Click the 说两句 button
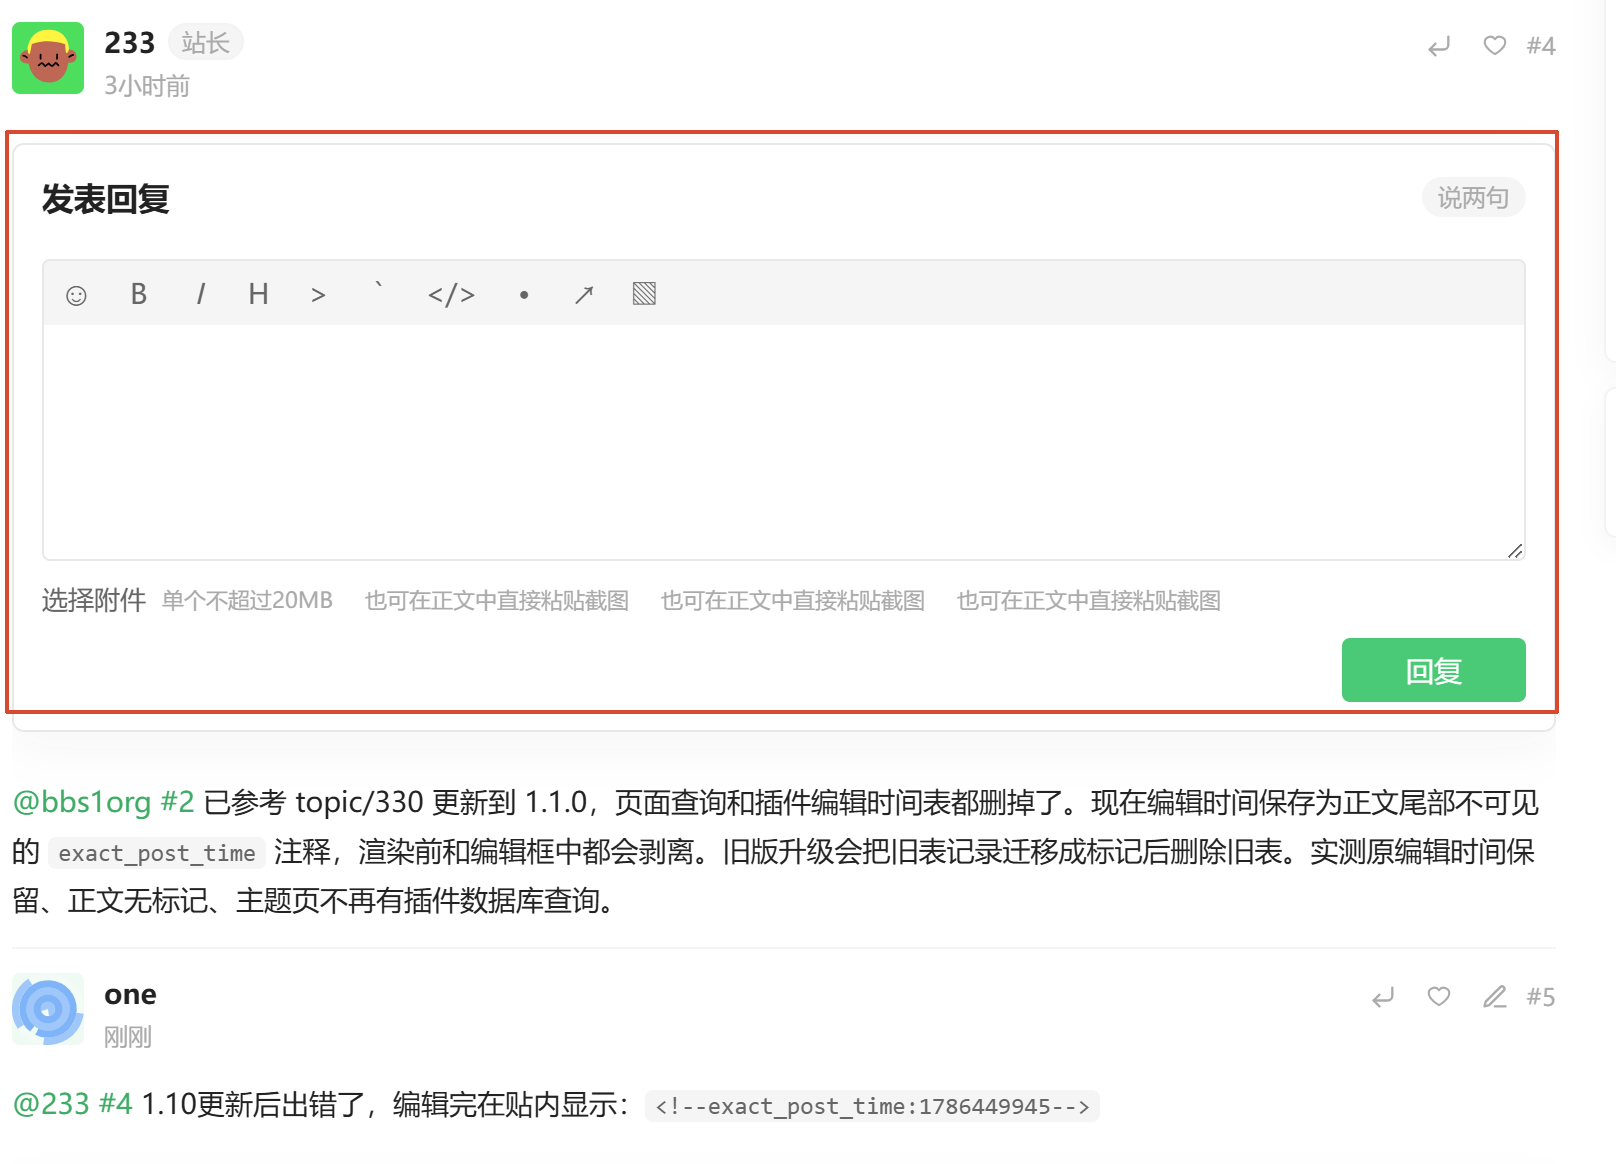Image resolution: width=1616 pixels, height=1164 pixels. tap(1473, 198)
